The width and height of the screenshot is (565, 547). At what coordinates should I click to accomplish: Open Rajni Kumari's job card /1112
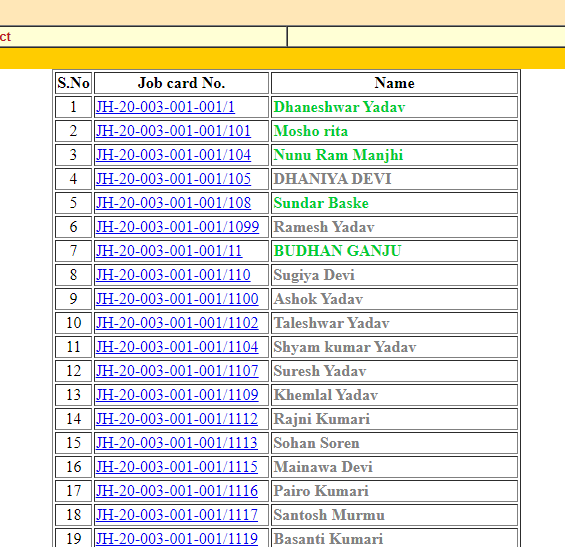point(177,419)
